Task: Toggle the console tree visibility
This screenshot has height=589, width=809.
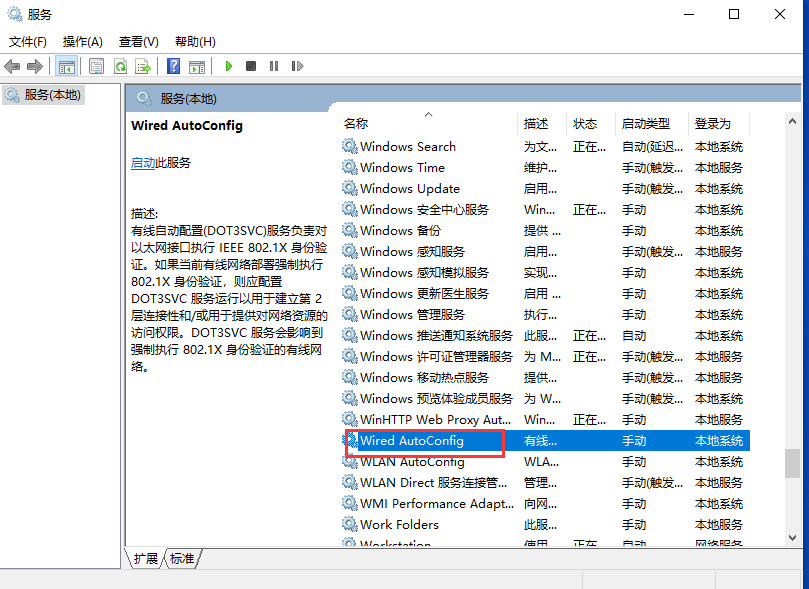Action: pos(65,66)
